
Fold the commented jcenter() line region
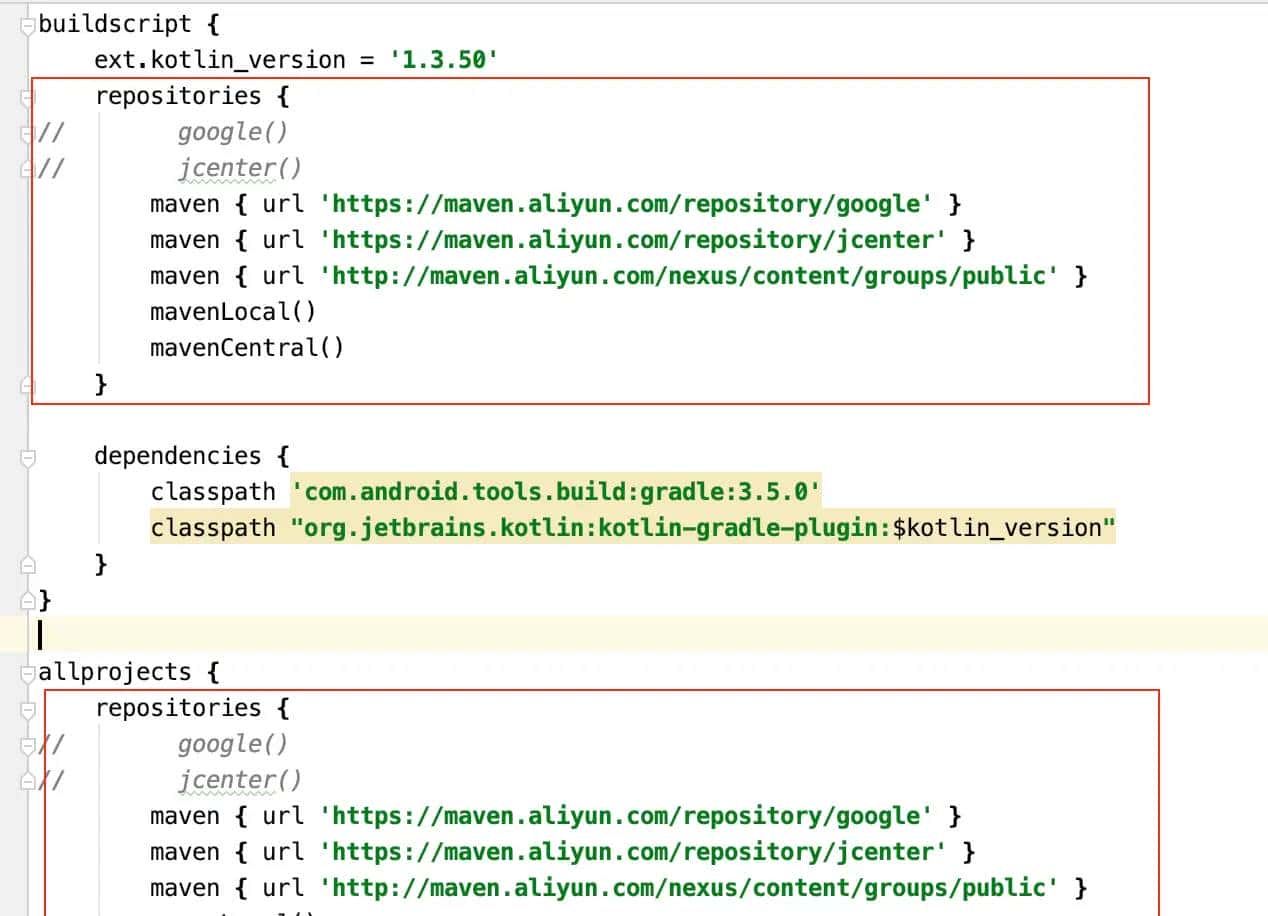(27, 167)
